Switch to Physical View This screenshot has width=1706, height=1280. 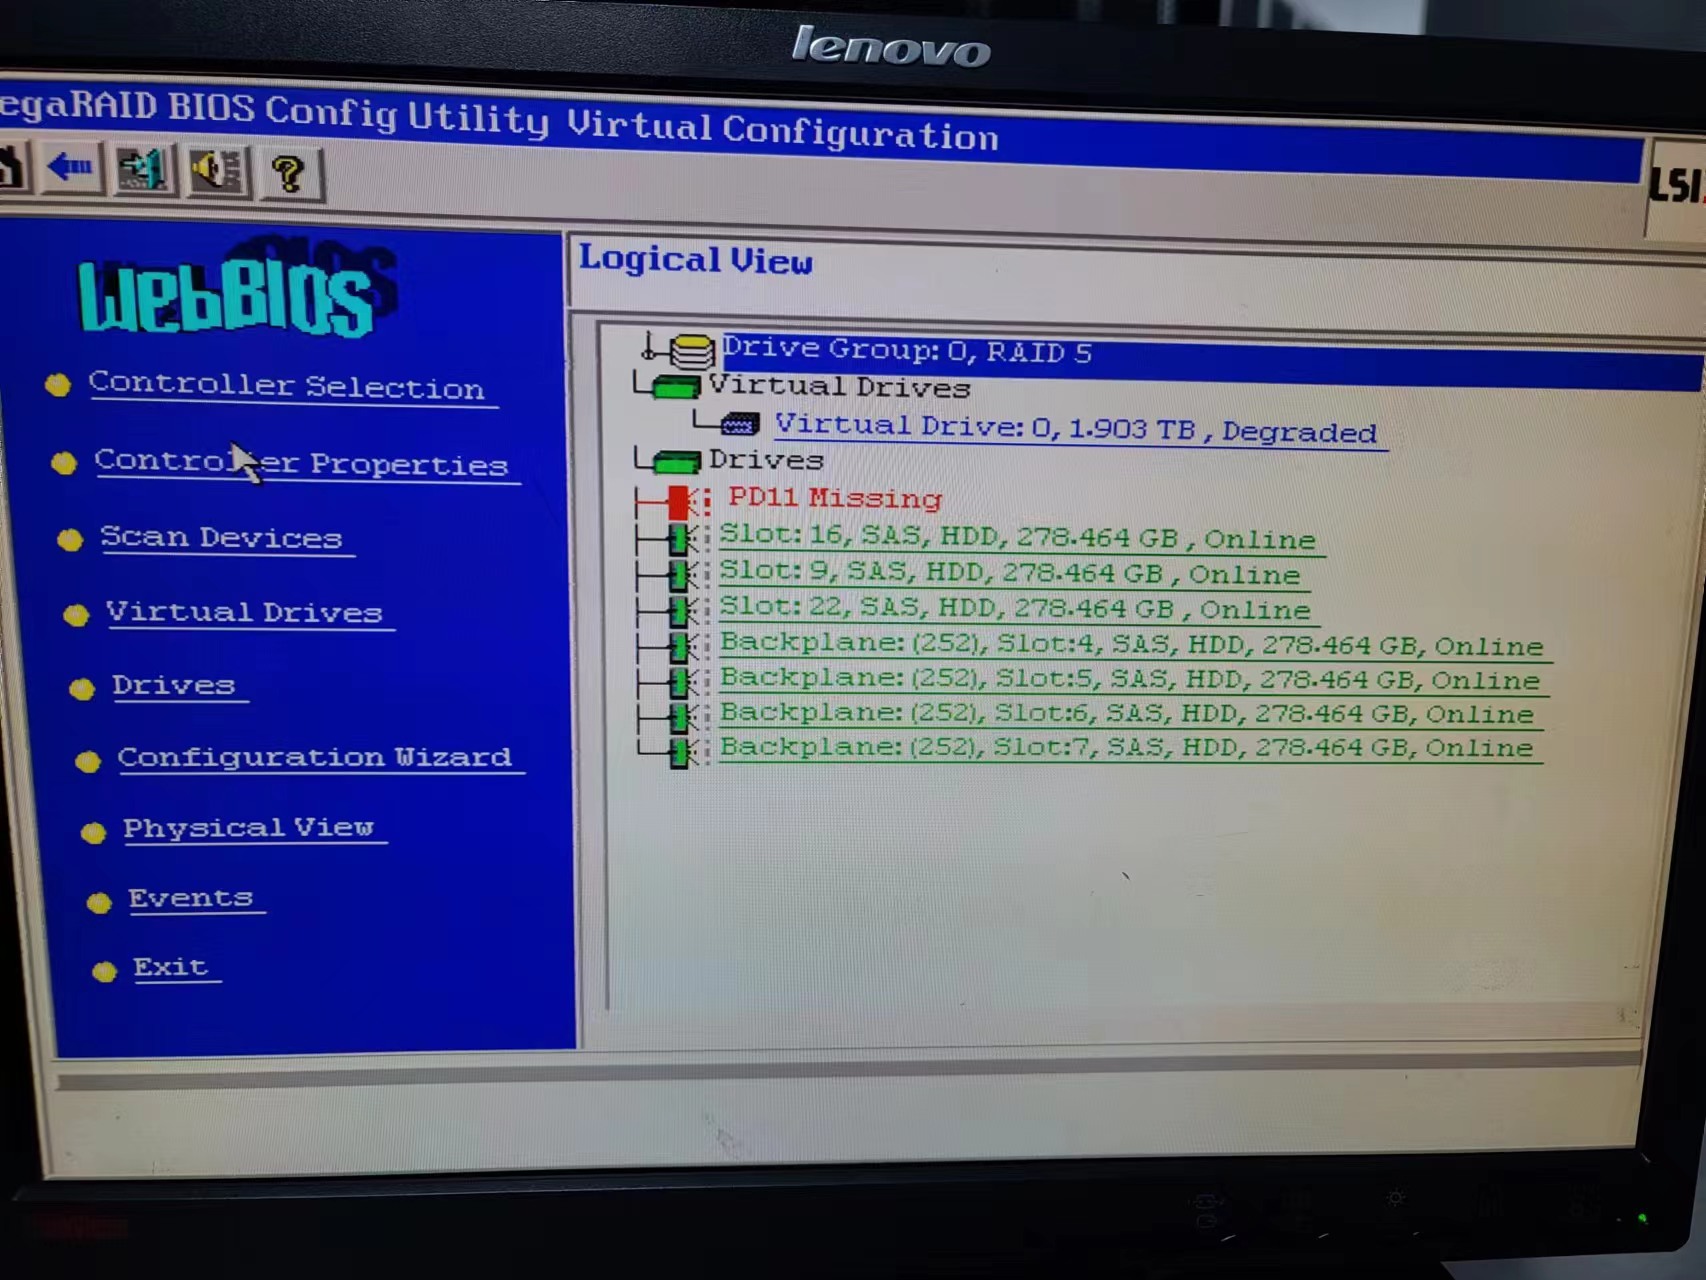click(249, 827)
